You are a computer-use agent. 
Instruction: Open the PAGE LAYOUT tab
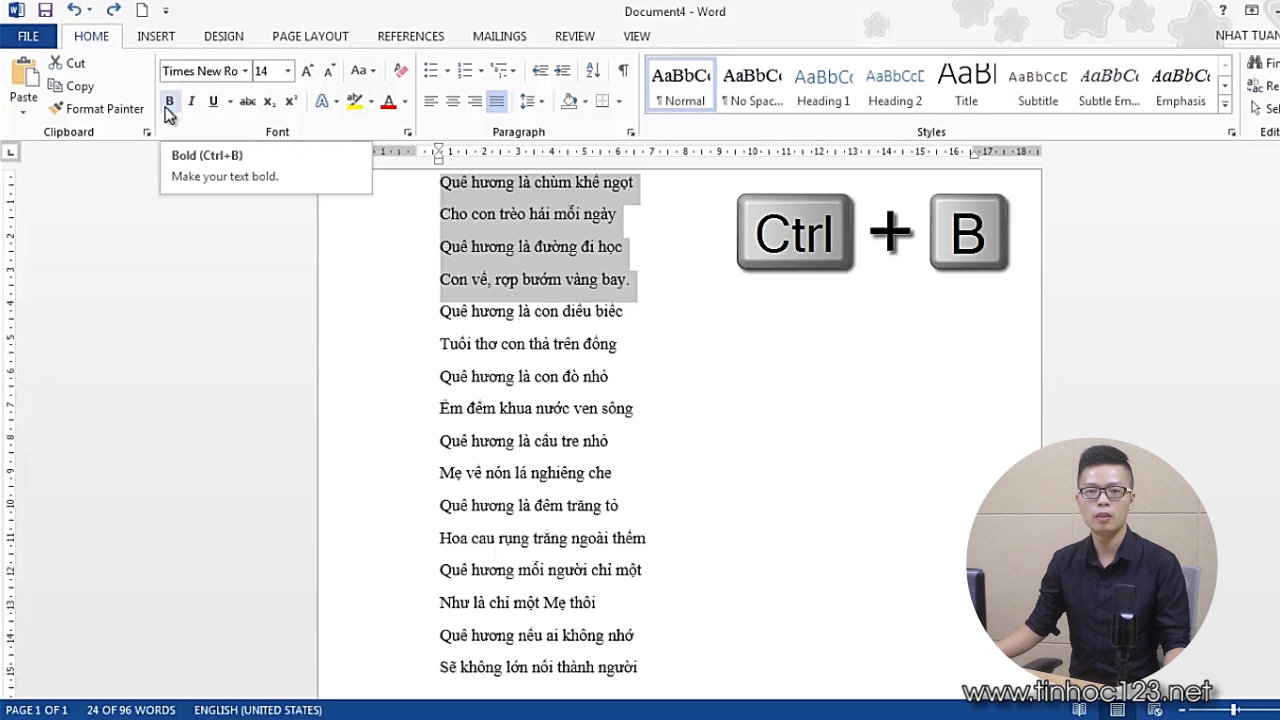[x=310, y=36]
